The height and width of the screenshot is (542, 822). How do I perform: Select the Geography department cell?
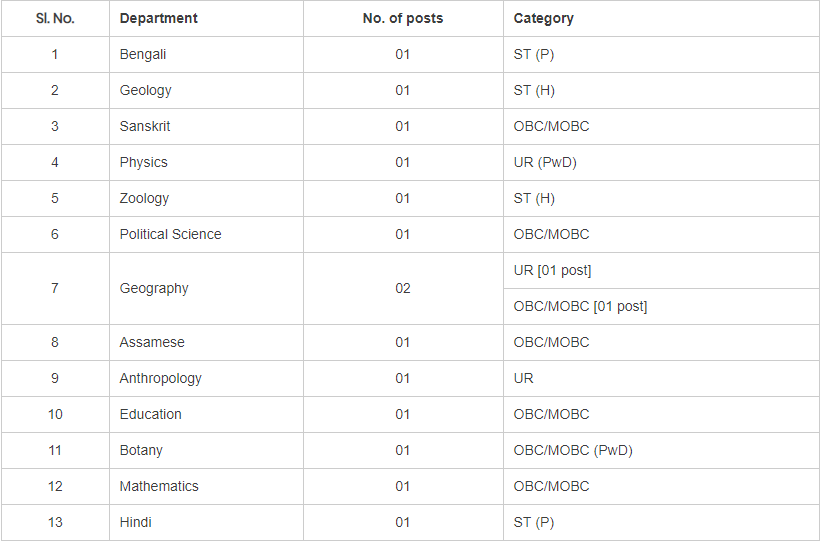154,288
